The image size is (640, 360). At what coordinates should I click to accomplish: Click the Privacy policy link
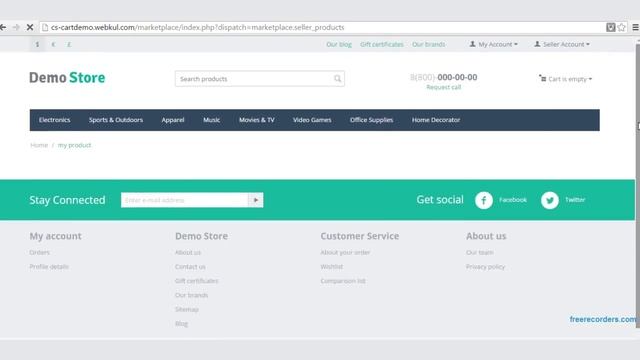click(485, 267)
